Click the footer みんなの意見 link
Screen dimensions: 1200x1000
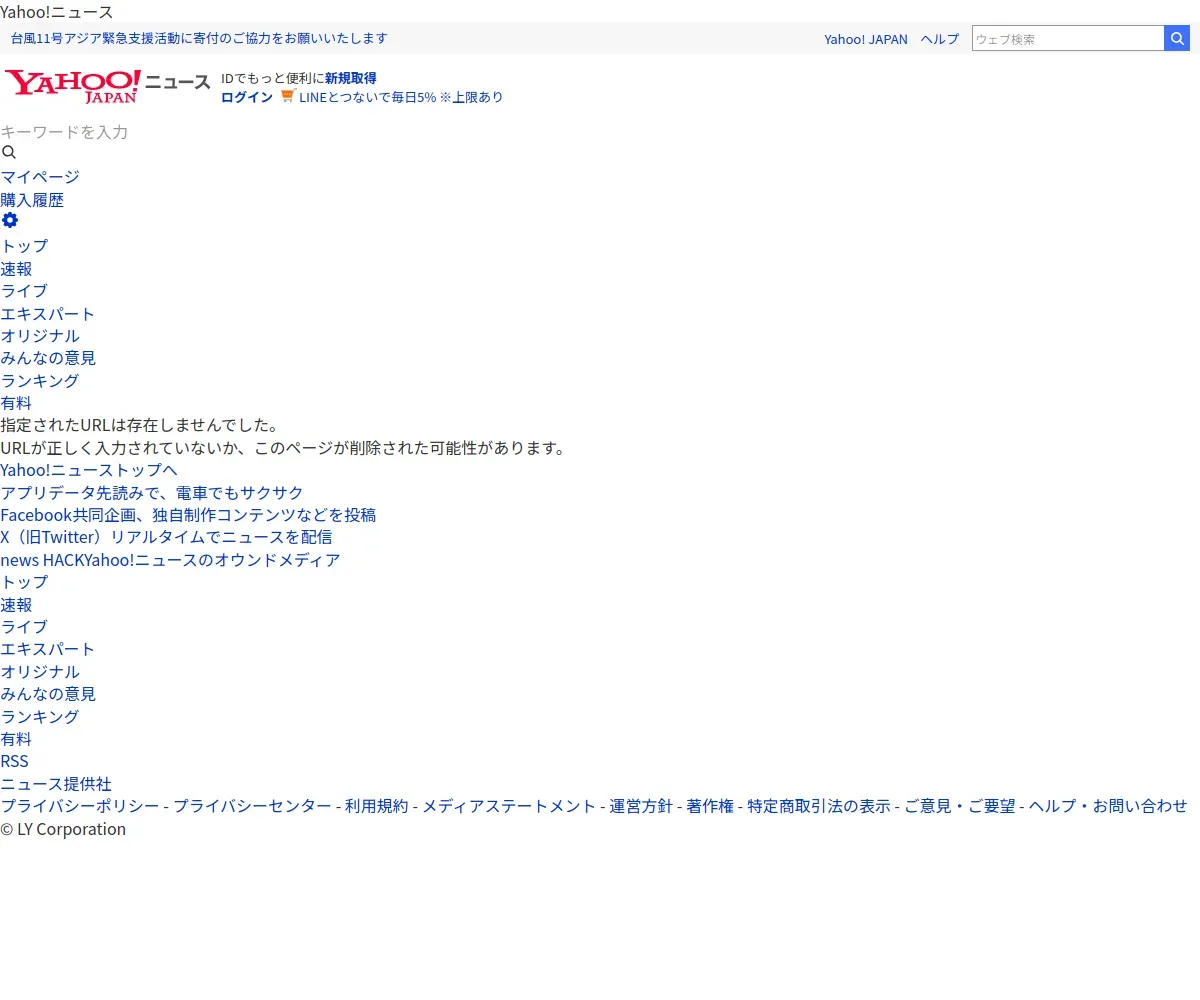pos(48,694)
